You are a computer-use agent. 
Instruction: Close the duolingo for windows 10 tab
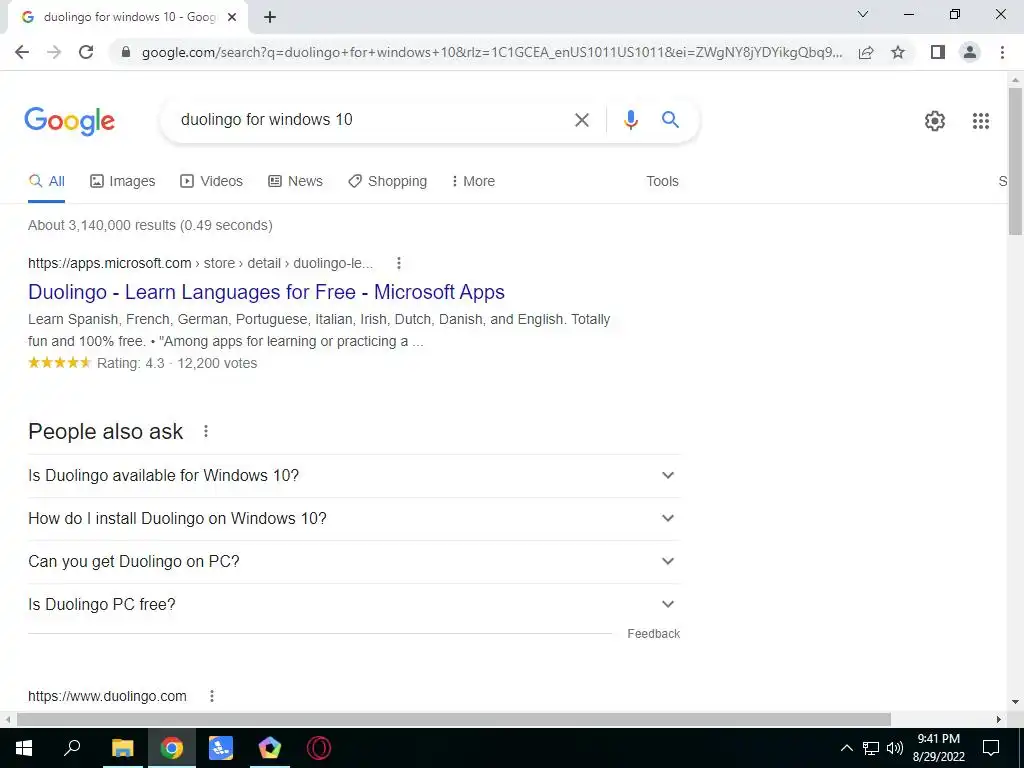coord(232,17)
